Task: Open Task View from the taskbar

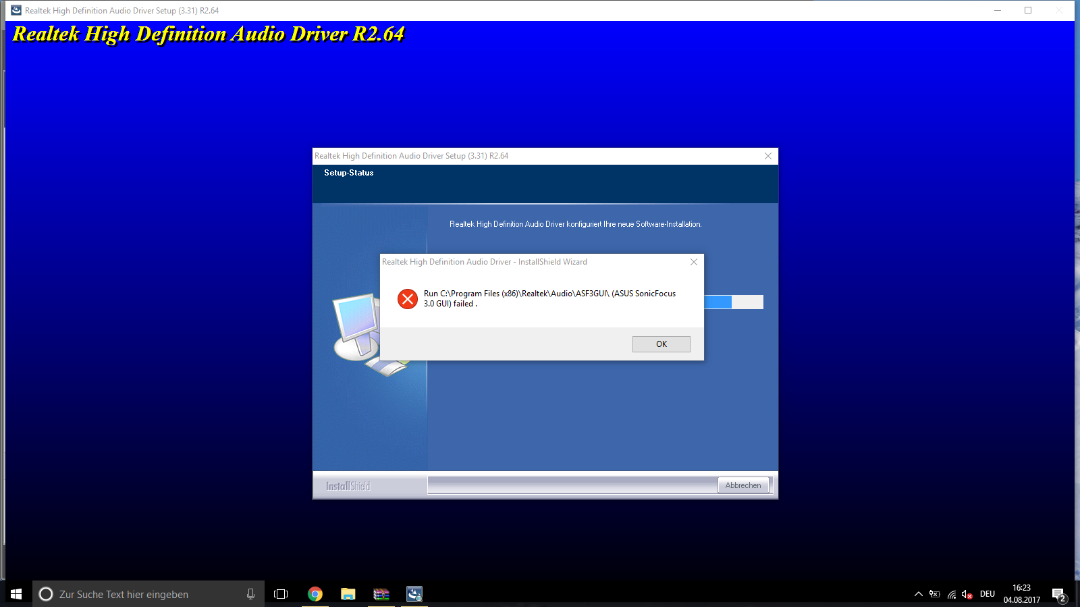Action: (281, 594)
